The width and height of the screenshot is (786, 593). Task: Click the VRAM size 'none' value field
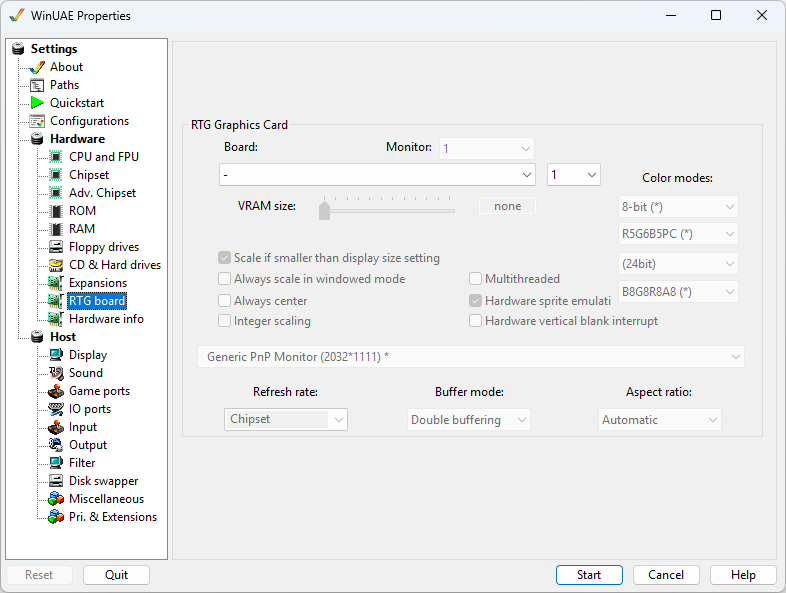507,206
